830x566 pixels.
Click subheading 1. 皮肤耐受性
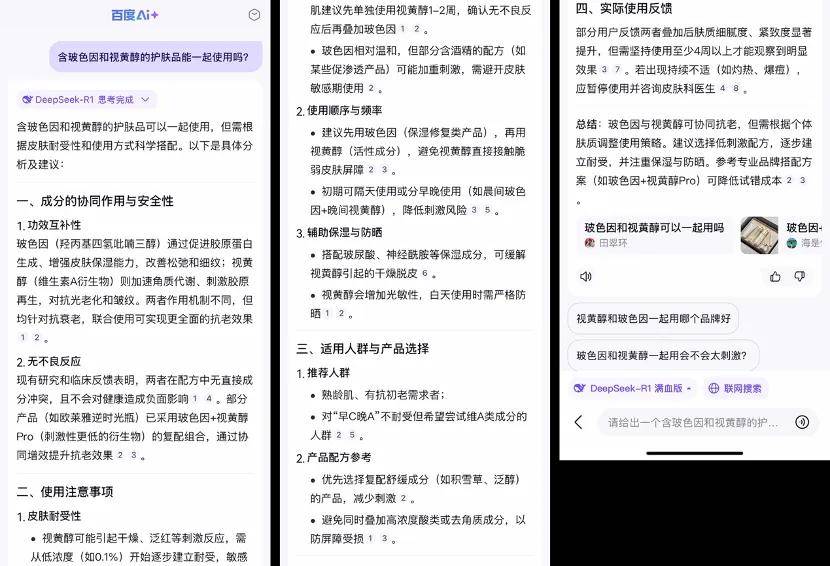pos(49,516)
